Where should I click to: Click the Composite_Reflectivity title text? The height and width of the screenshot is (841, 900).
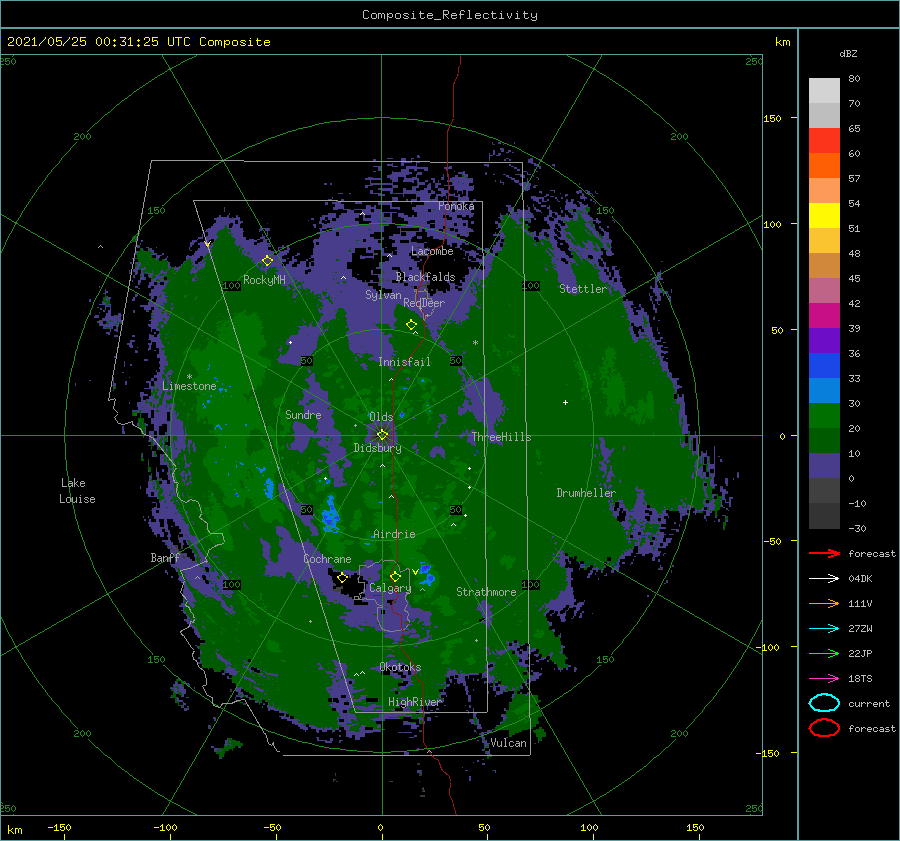point(450,15)
